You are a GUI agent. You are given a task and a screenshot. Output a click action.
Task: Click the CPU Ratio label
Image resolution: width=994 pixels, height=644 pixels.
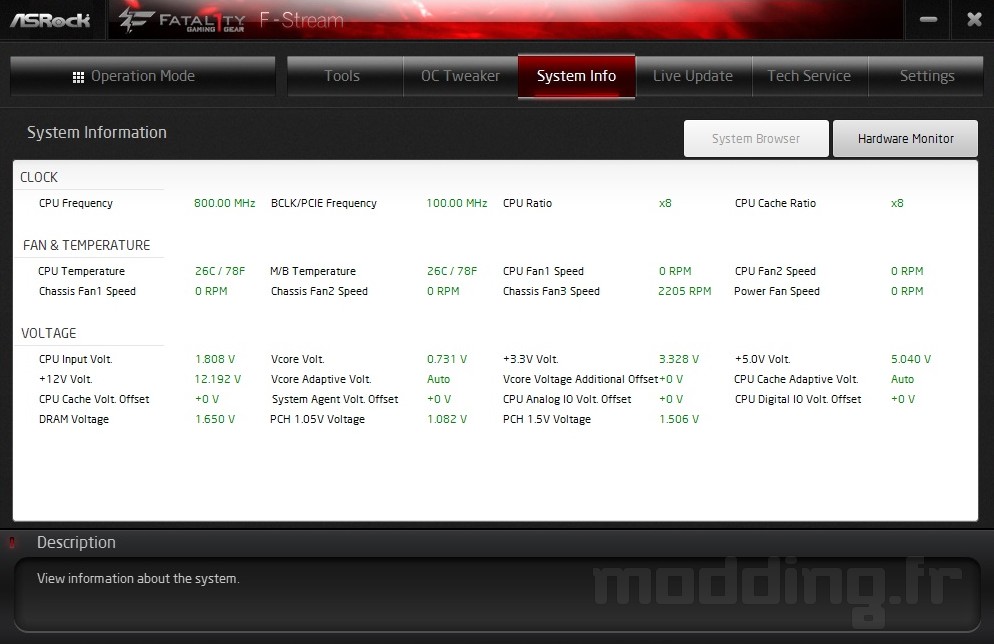(527, 203)
